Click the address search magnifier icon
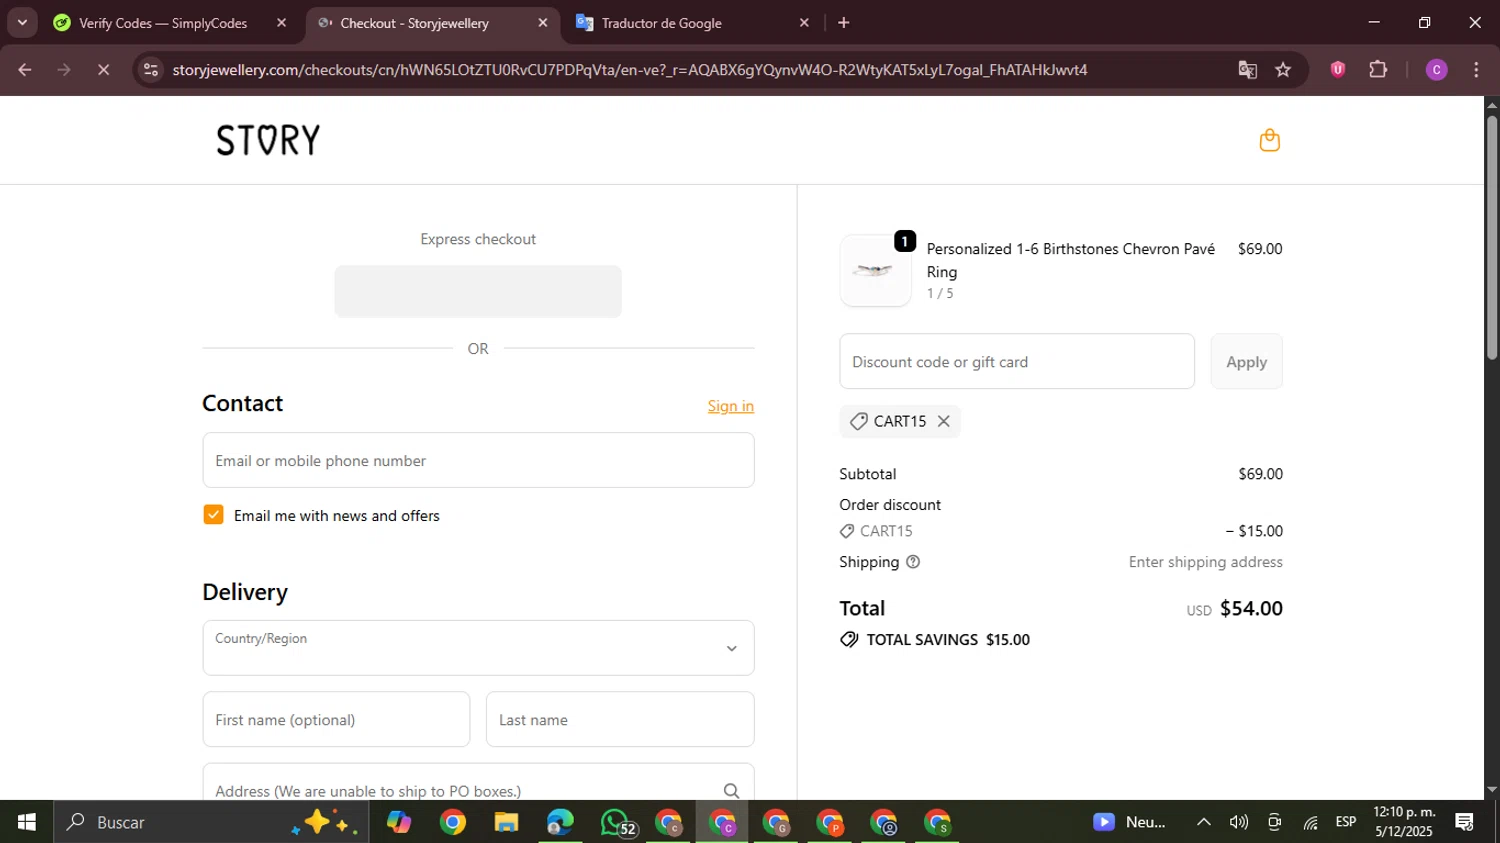Viewport: 1500px width, 843px height. (731, 791)
